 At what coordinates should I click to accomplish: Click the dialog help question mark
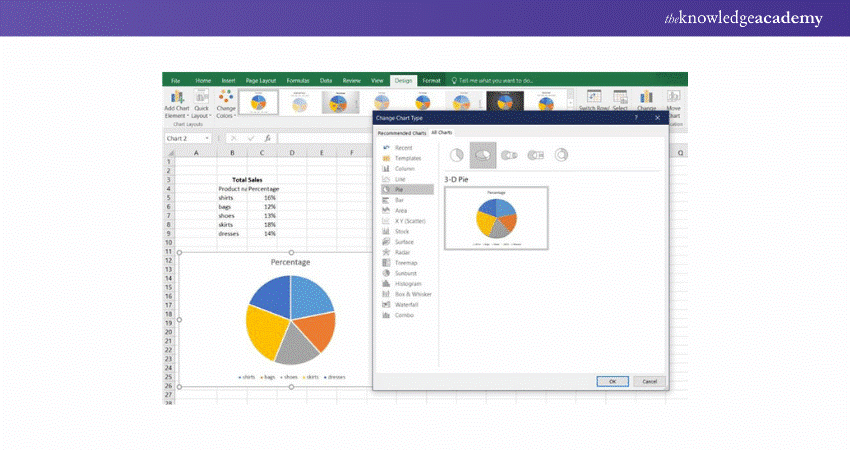636,118
